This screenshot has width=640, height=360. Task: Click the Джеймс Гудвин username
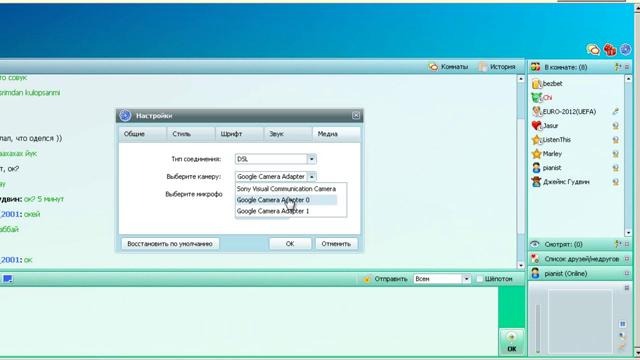(566, 182)
